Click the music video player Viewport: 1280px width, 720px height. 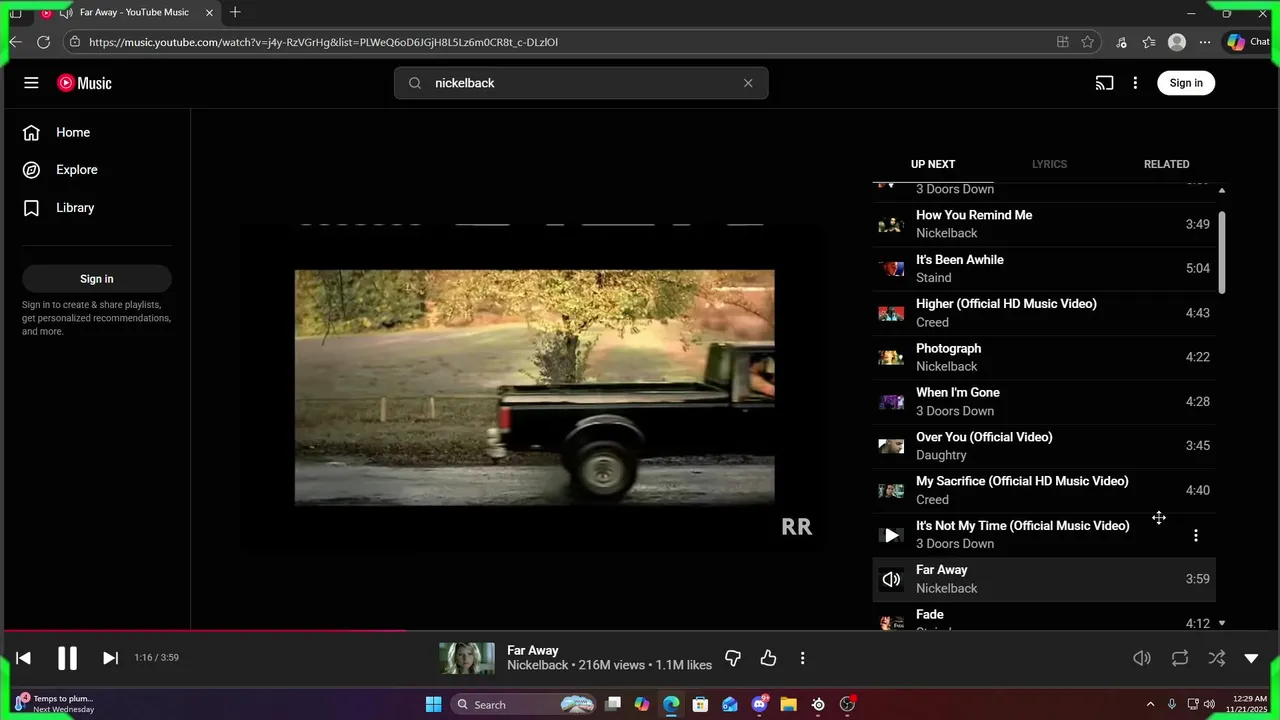point(534,387)
